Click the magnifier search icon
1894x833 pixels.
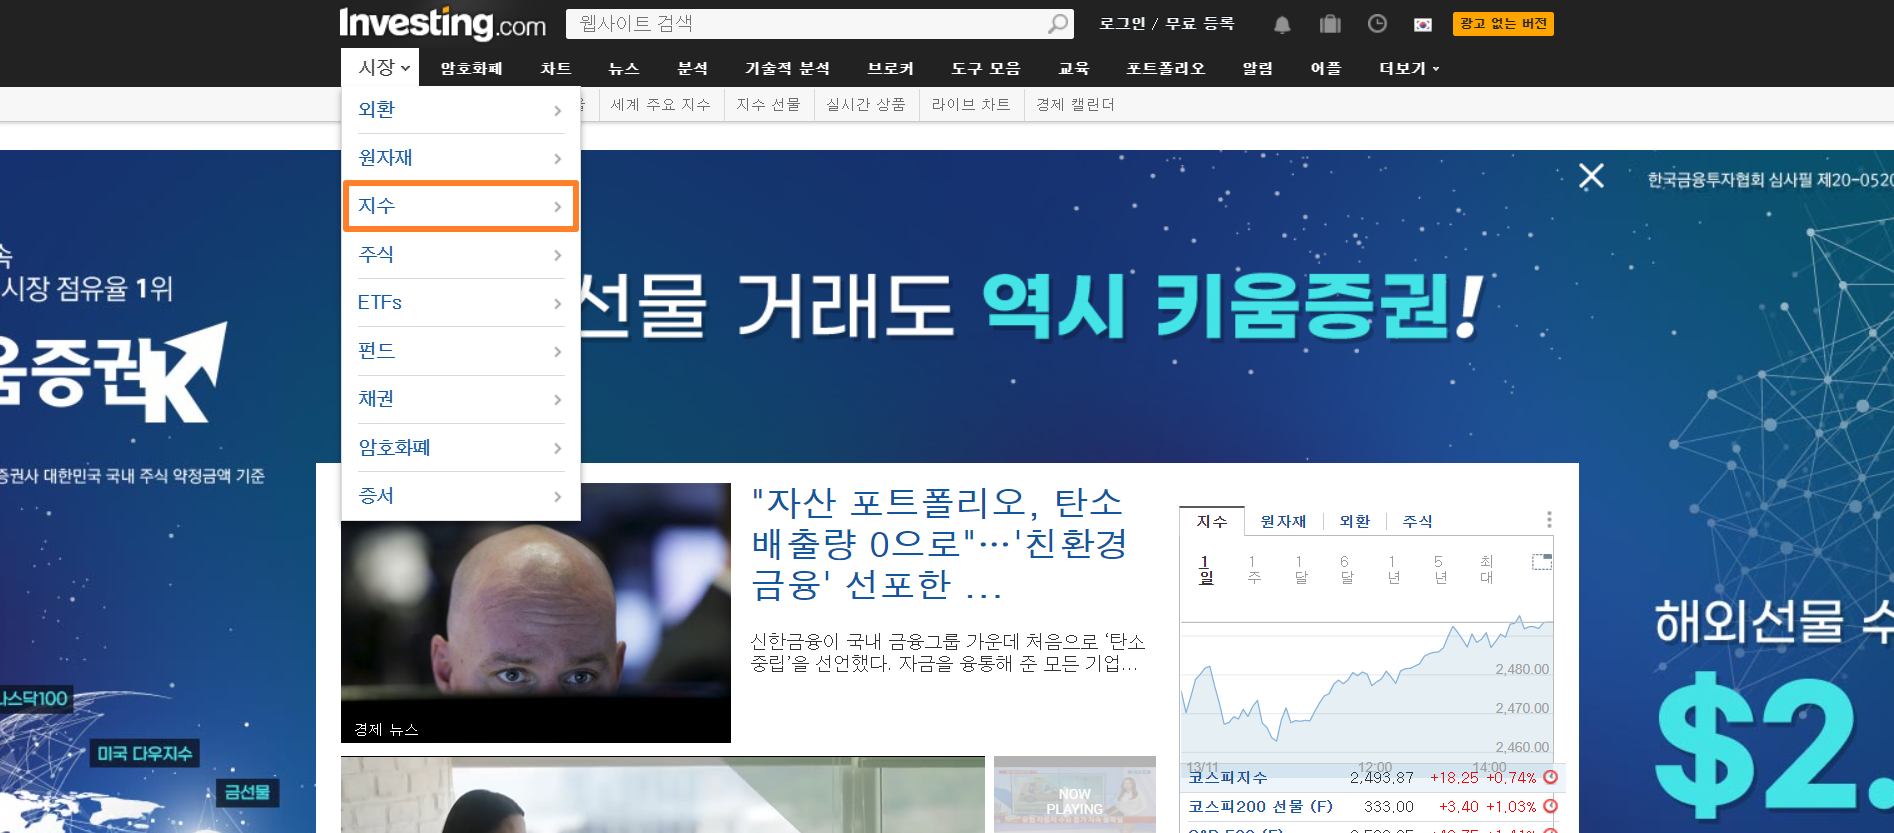[x=1057, y=24]
